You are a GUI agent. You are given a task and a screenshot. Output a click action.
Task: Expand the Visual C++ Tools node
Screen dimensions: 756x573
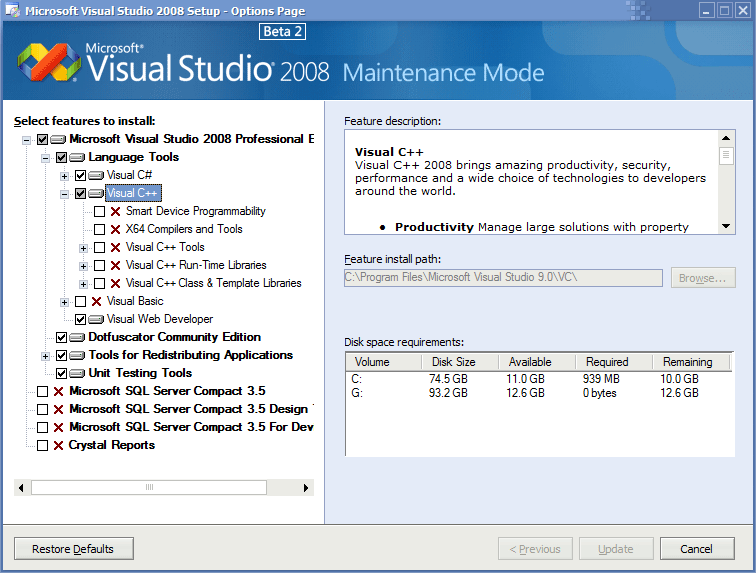[83, 248]
